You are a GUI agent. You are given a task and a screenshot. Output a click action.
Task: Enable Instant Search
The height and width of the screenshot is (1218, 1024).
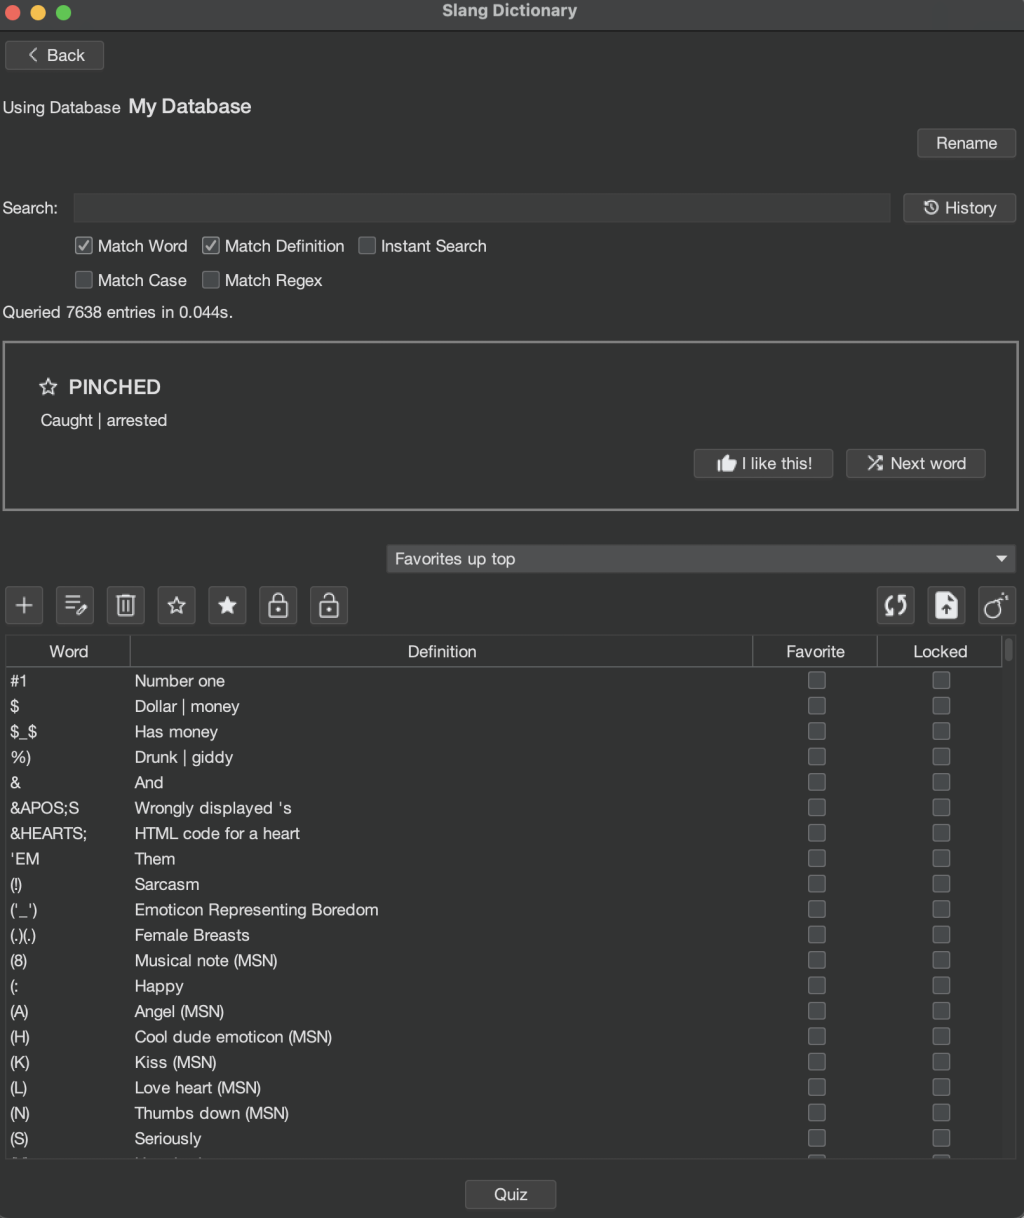[x=367, y=245]
